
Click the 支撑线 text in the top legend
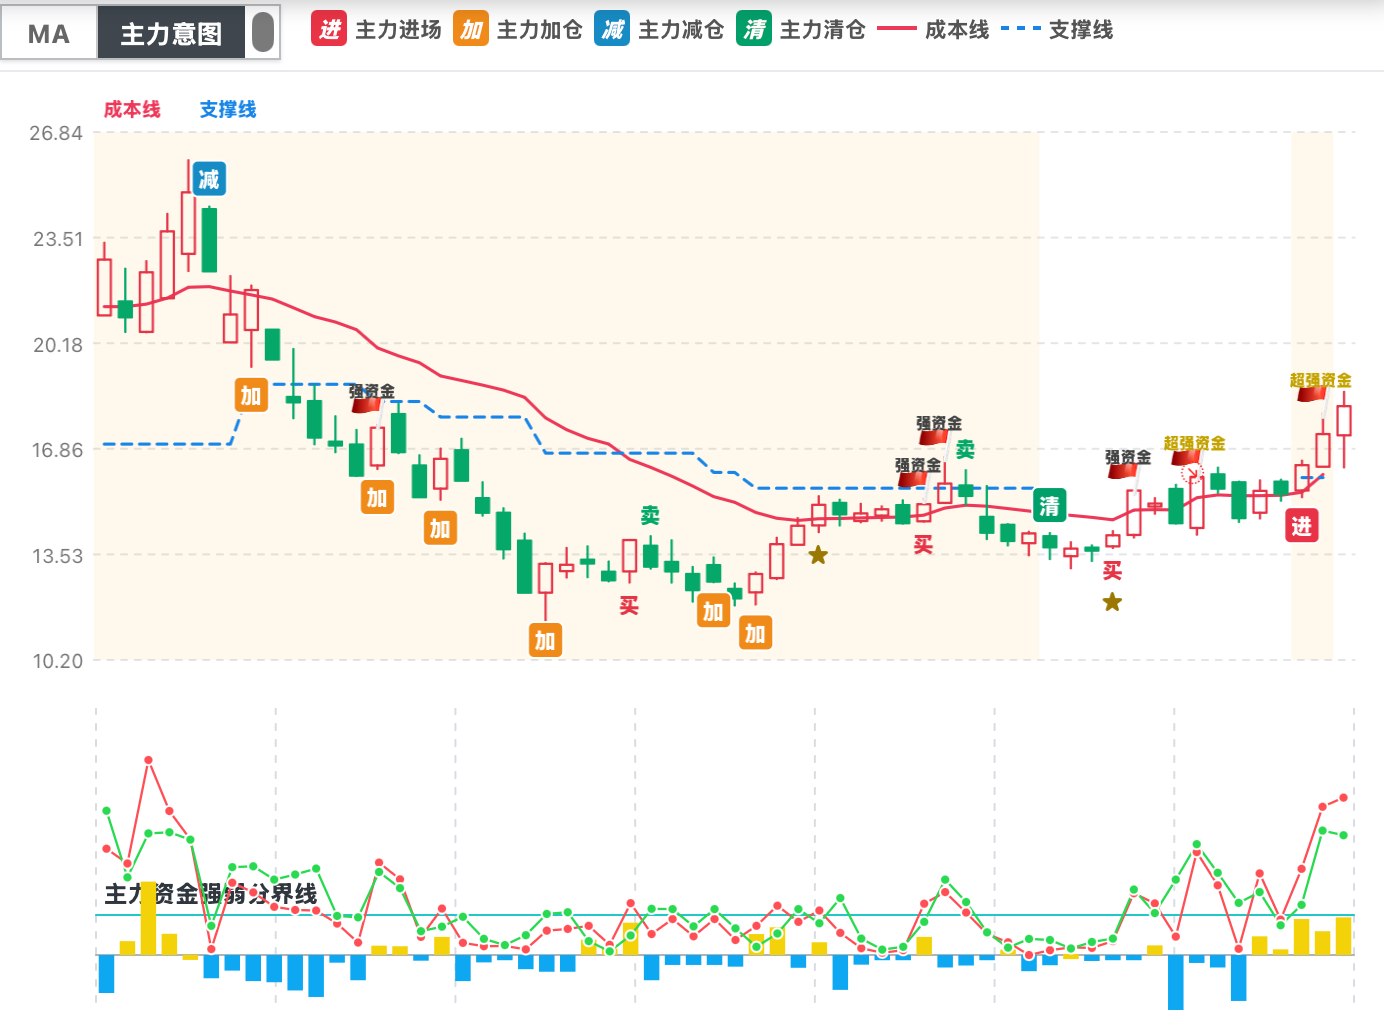click(x=1081, y=30)
